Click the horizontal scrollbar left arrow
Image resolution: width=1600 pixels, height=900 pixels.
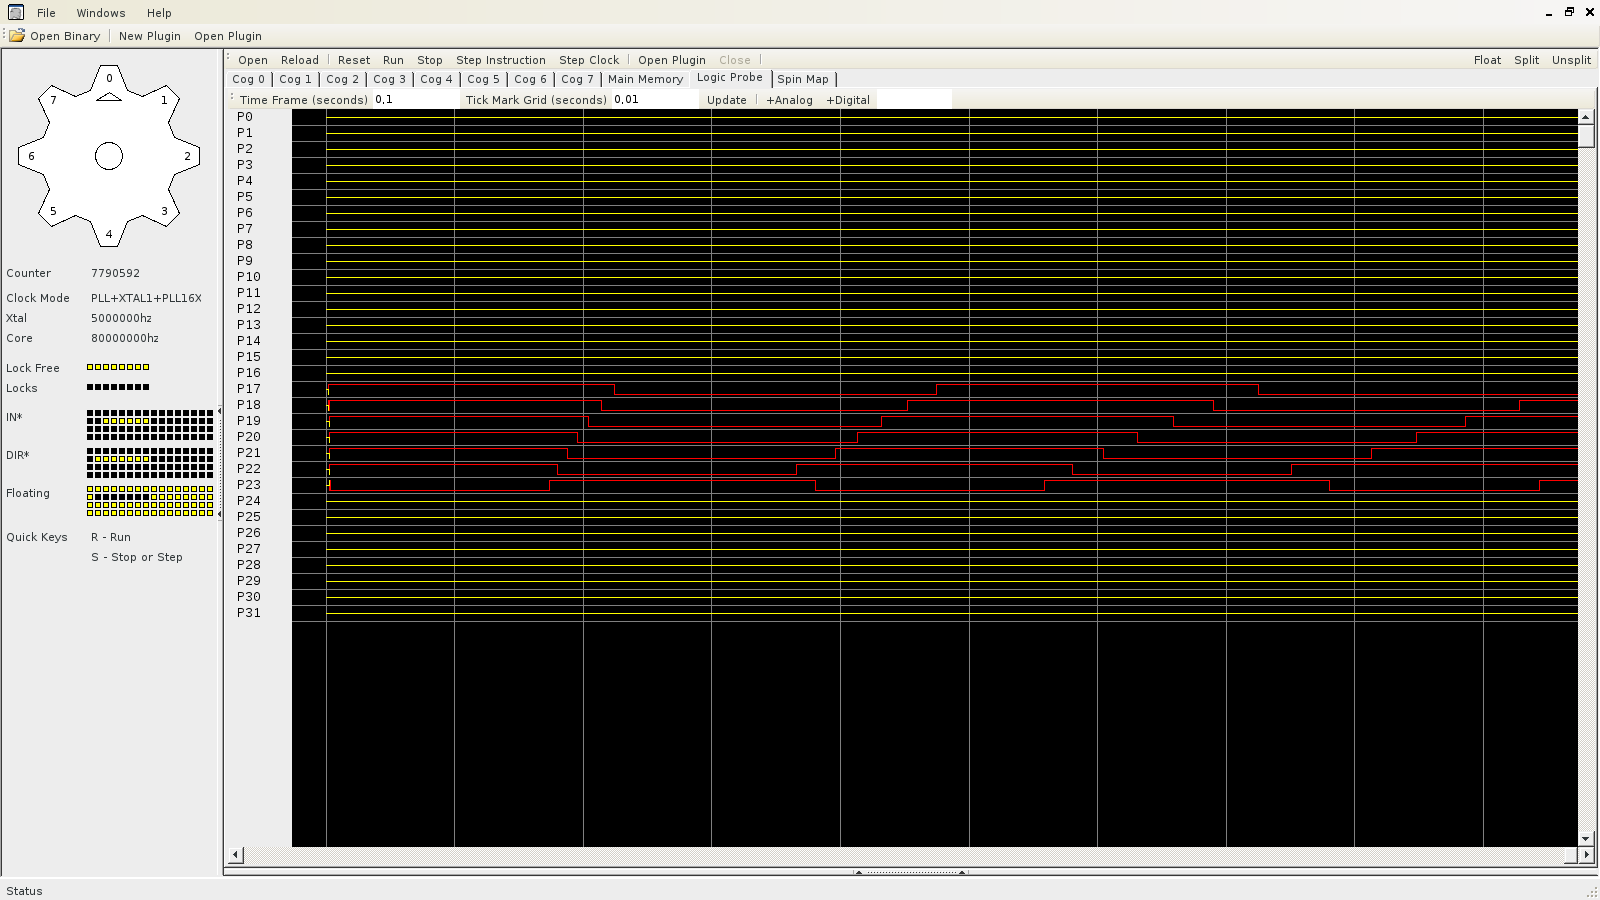[x=236, y=855]
